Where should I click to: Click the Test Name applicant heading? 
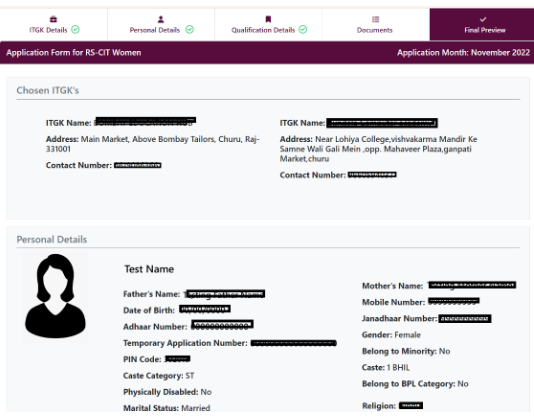149,269
